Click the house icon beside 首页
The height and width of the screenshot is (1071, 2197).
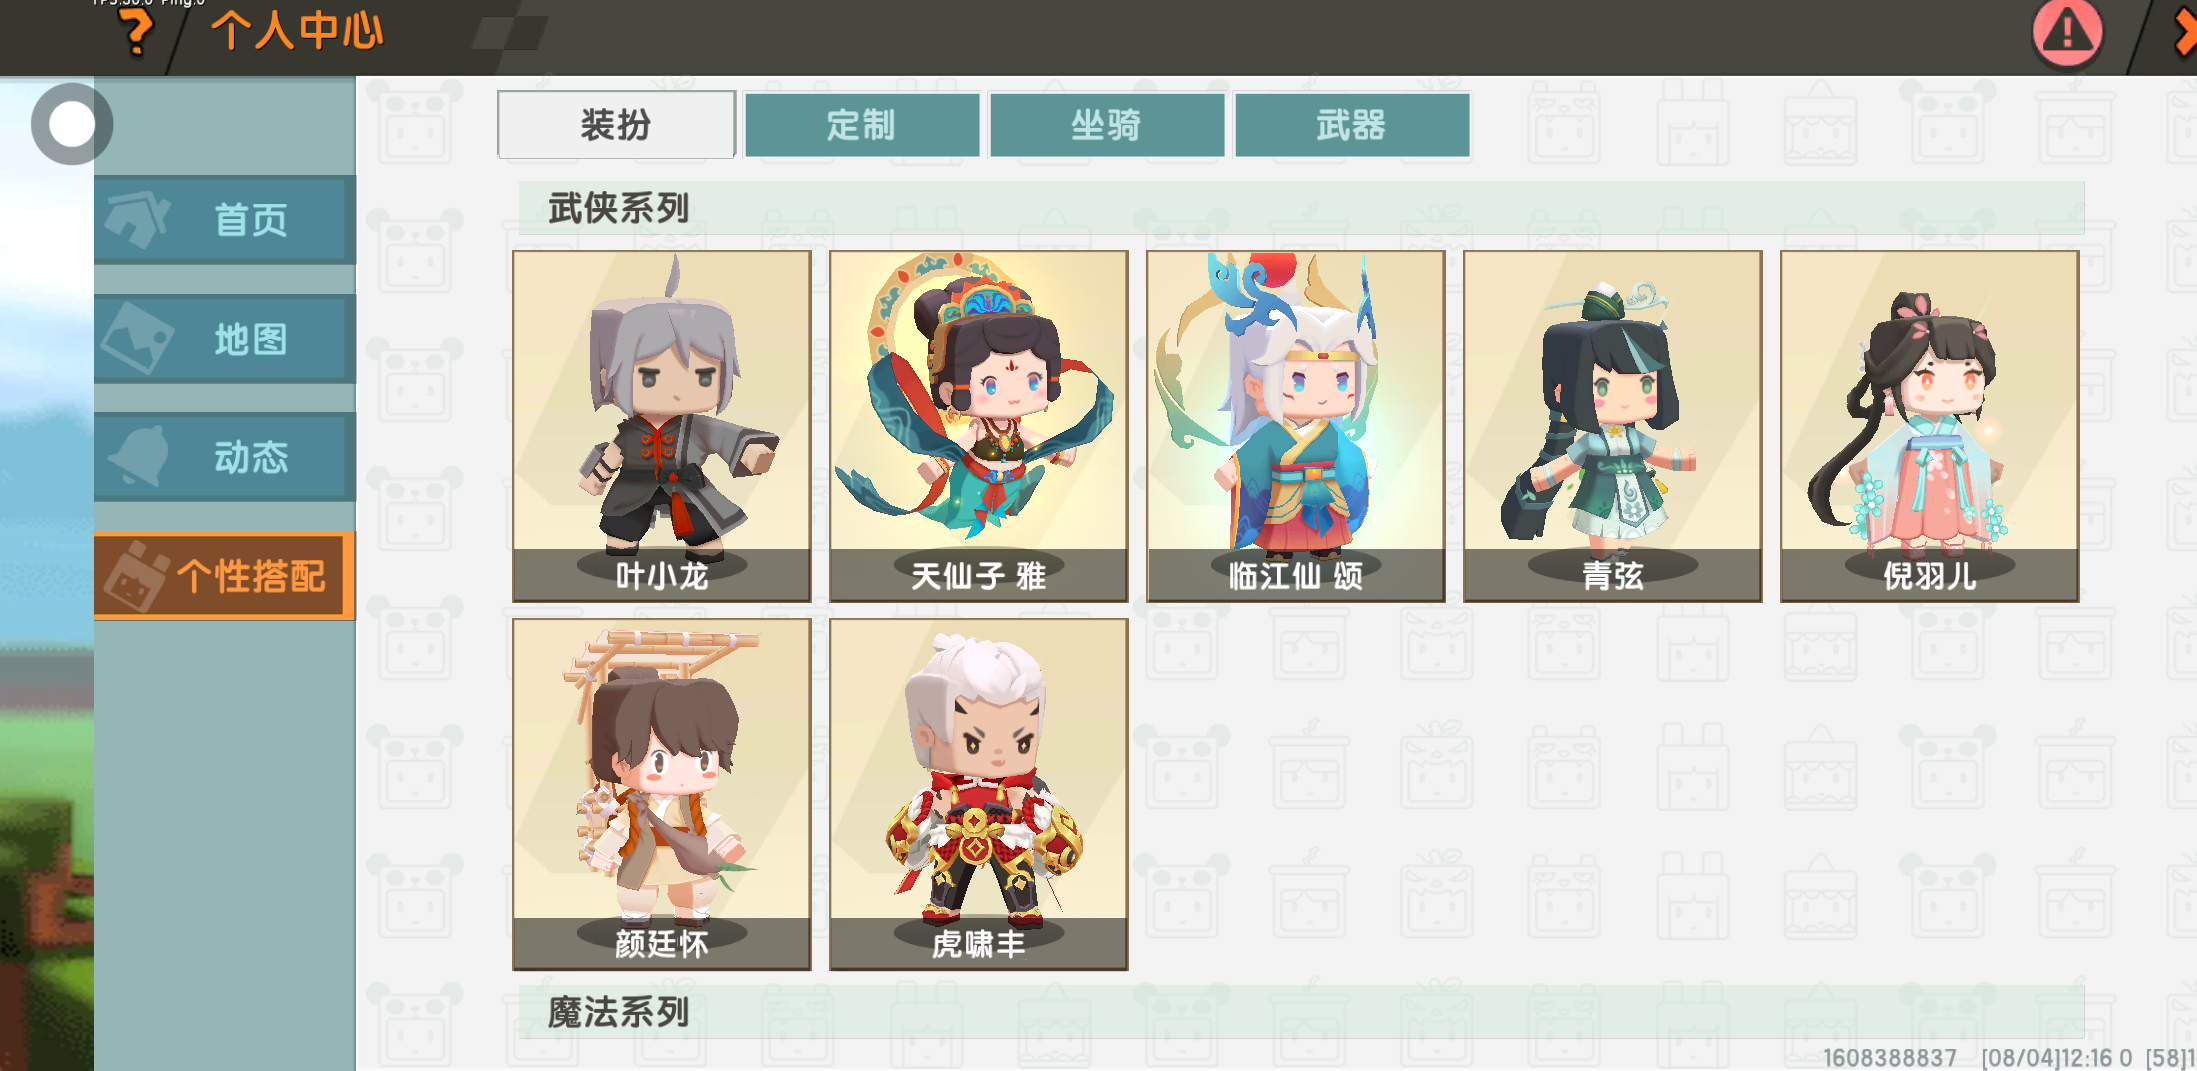click(x=138, y=219)
